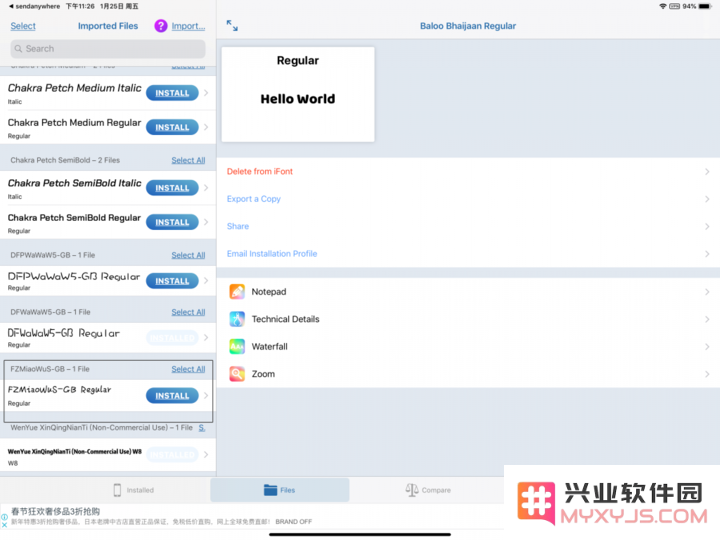
Task: Open chevron for Chakra Petch Medium Regular
Action: [206, 127]
